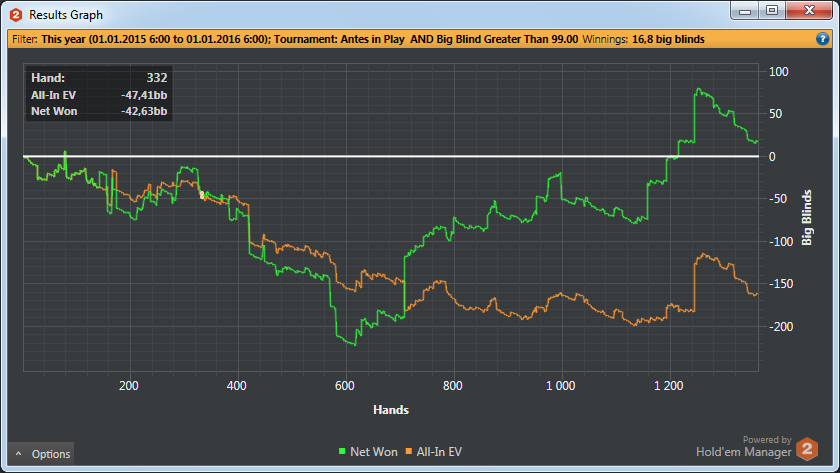This screenshot has width=840, height=473.
Task: Close the Results Graph window
Action: 808,11
